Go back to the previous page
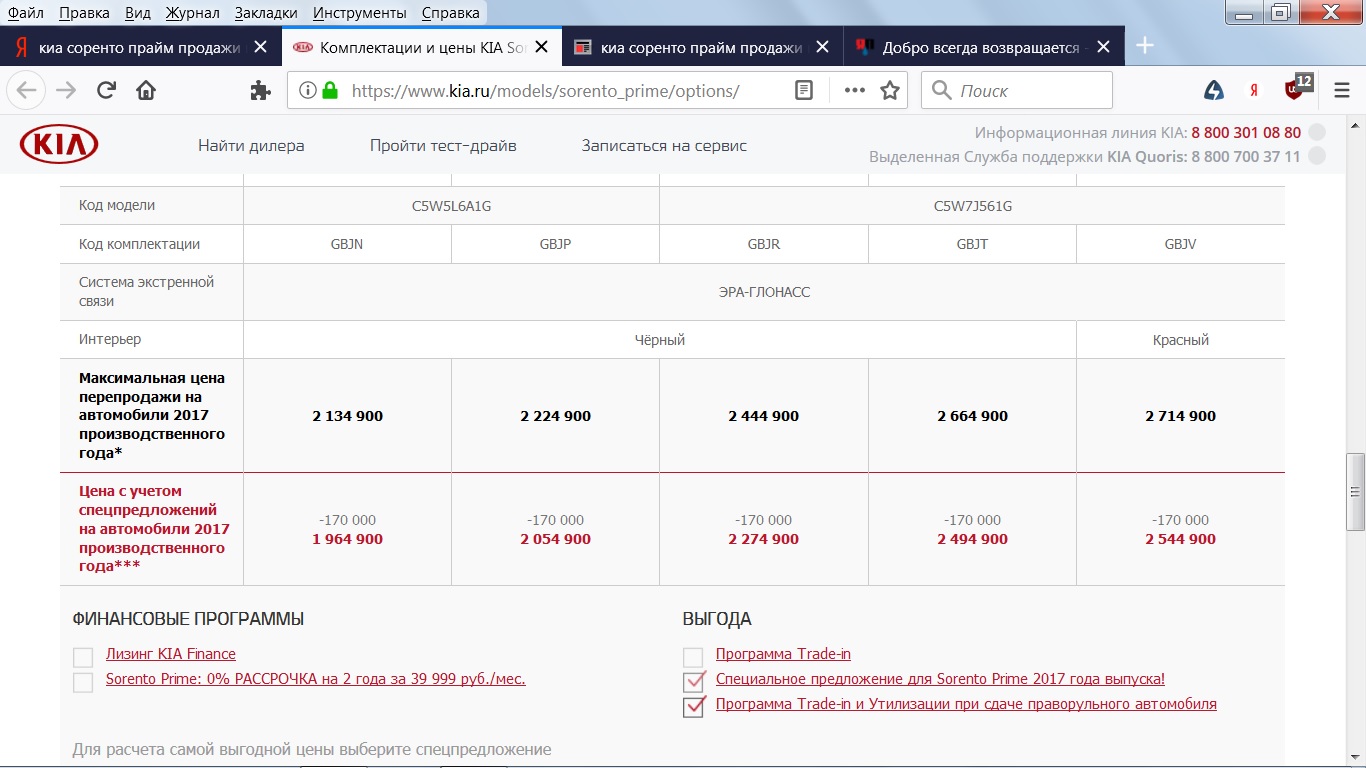1366x768 pixels. [x=27, y=90]
